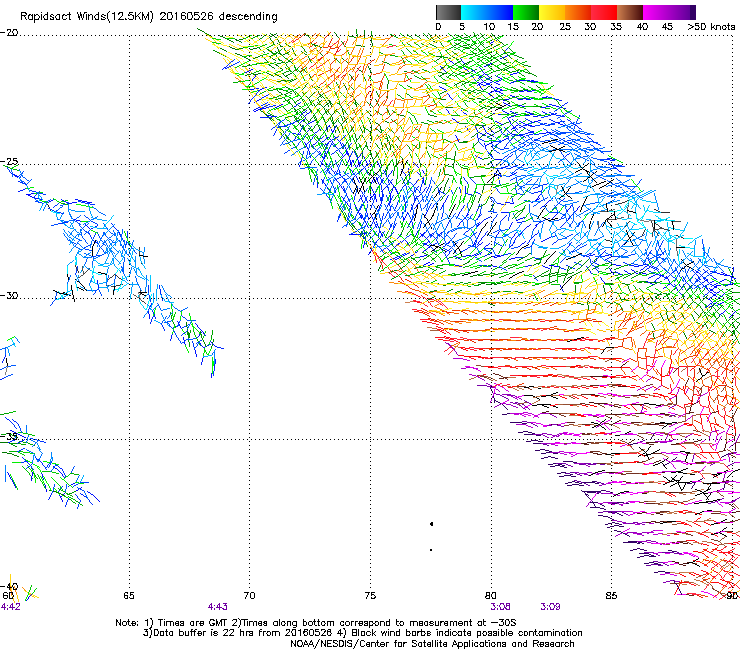Click the legend's "45" knots label
The image size is (740, 650).
667,27
